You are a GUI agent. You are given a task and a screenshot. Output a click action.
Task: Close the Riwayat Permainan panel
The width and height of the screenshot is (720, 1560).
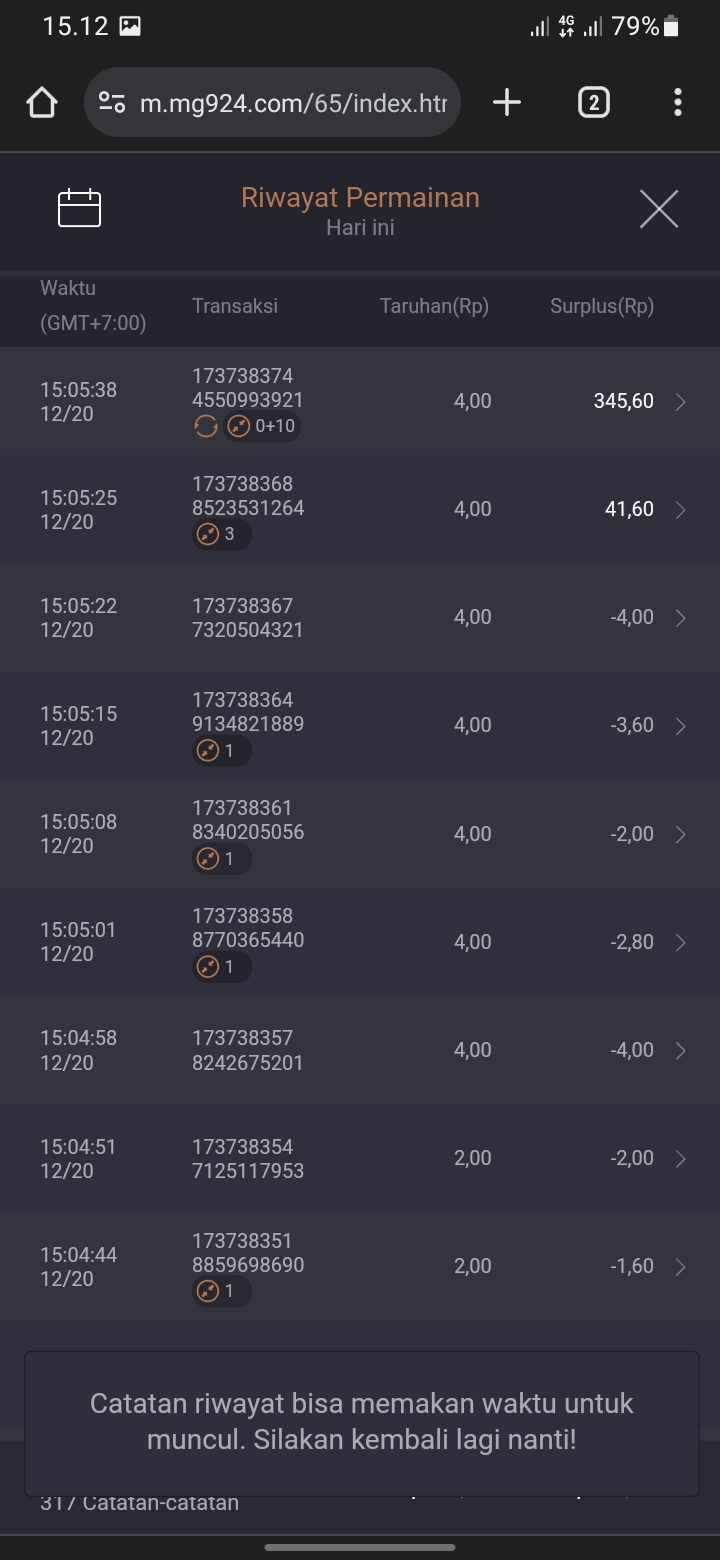click(x=658, y=209)
